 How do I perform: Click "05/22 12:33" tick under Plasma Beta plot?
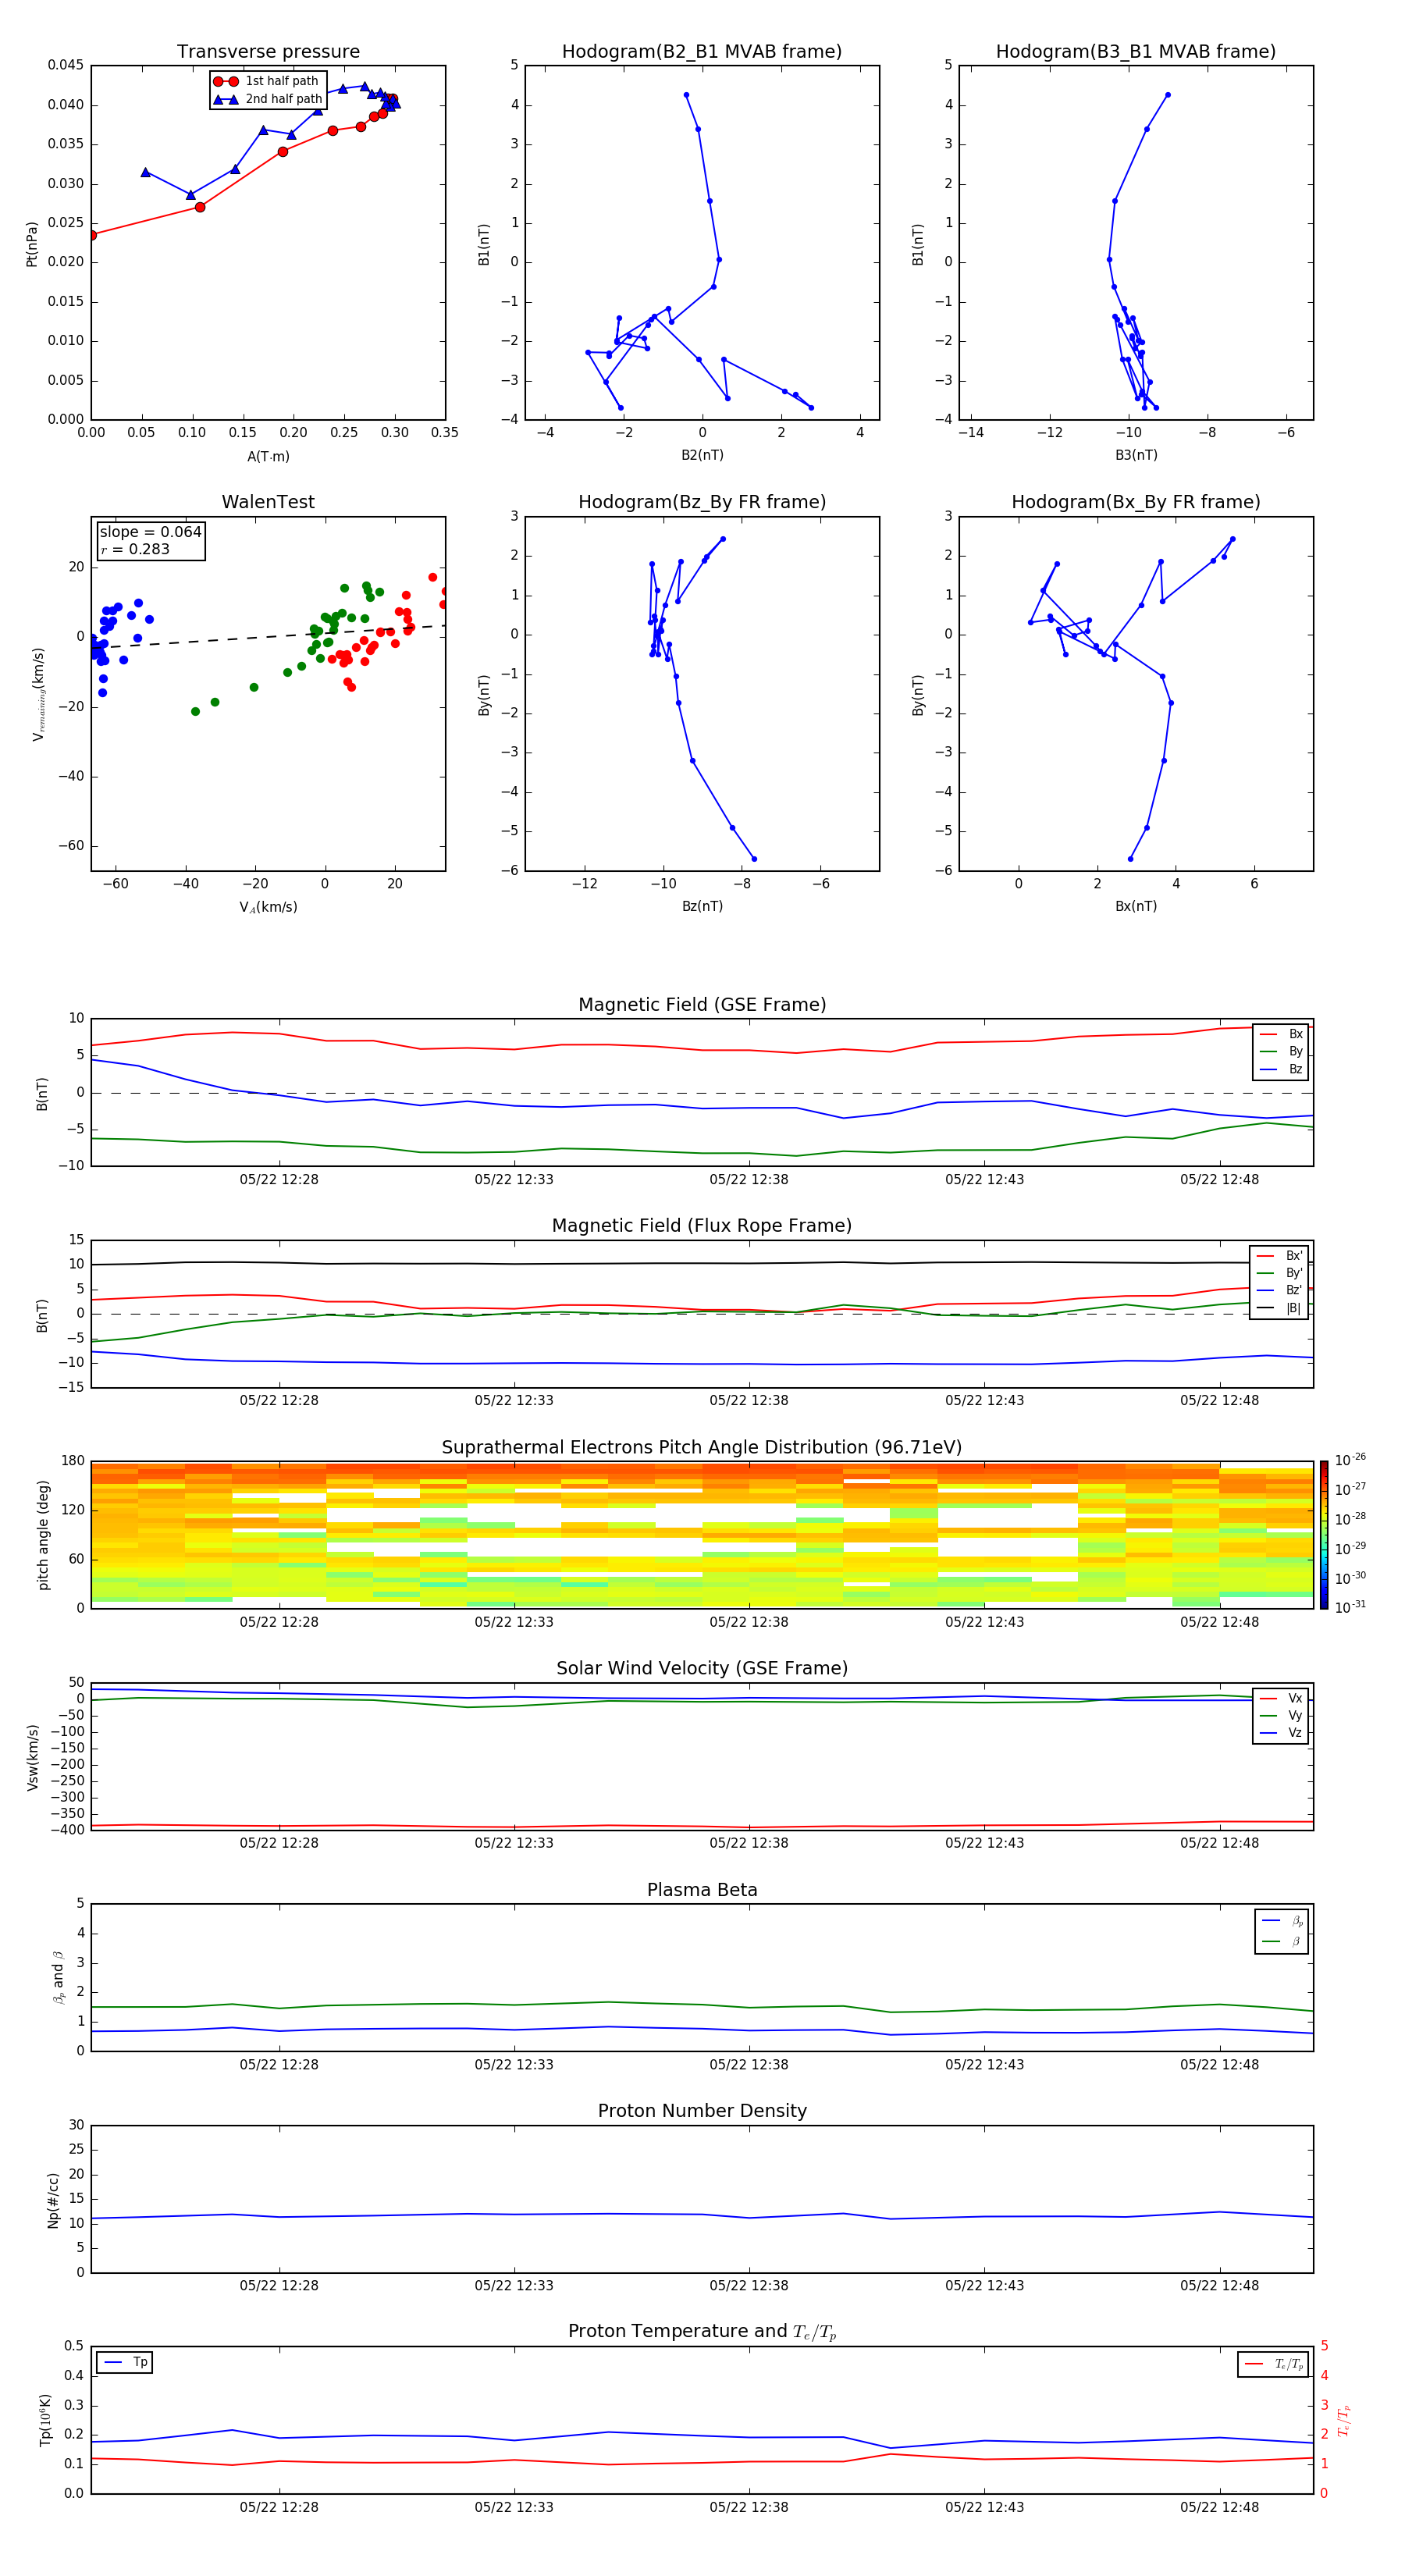[514, 2065]
